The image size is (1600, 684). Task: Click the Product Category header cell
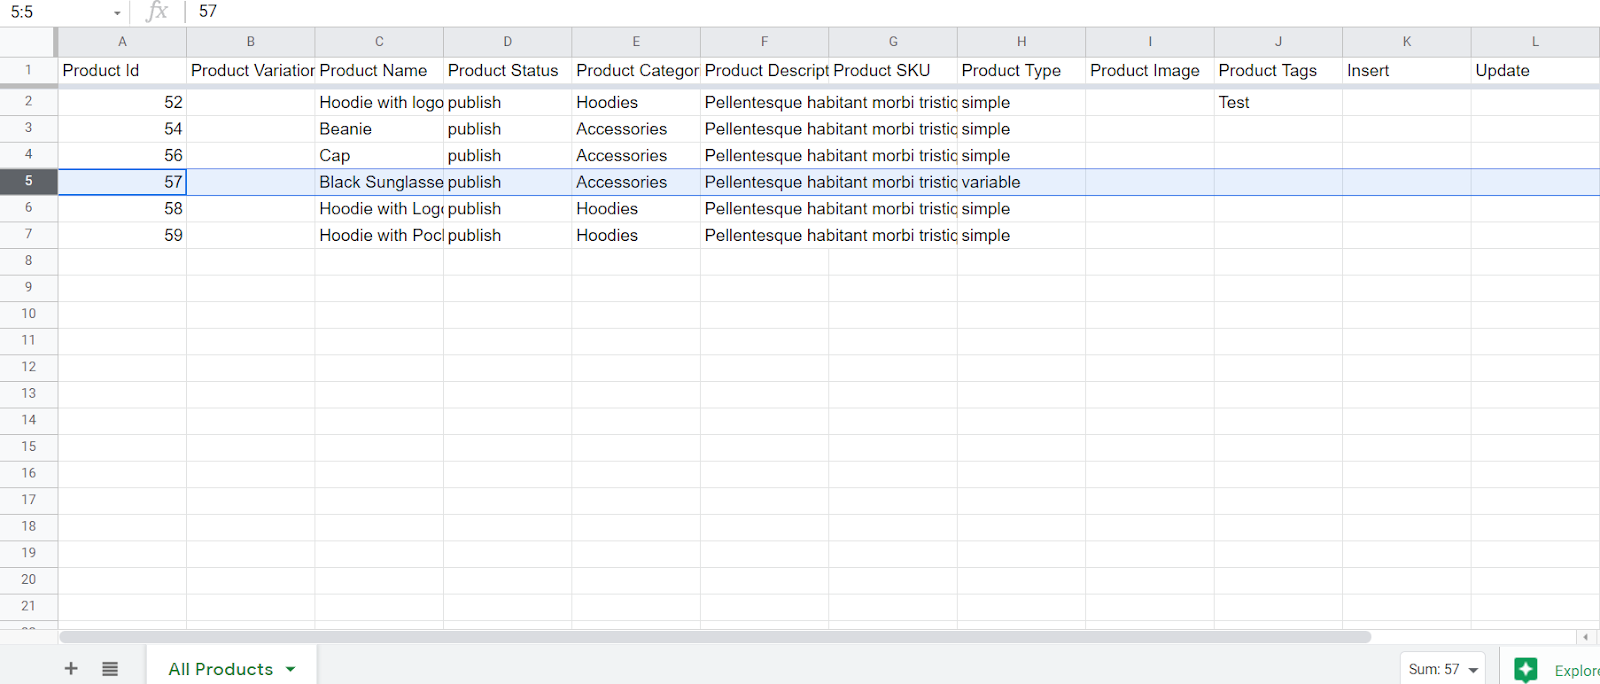click(636, 70)
